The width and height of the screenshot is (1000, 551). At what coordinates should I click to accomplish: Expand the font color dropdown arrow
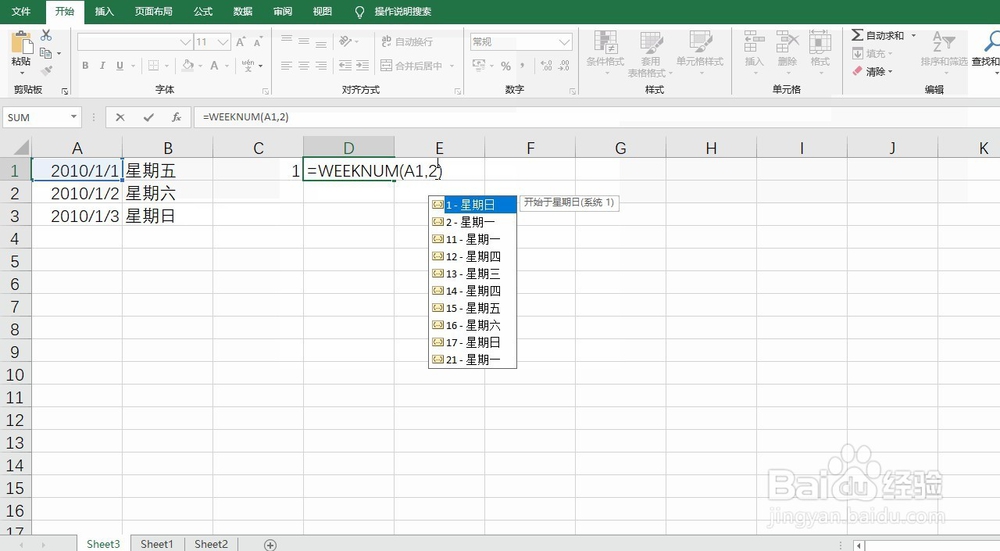pos(226,66)
